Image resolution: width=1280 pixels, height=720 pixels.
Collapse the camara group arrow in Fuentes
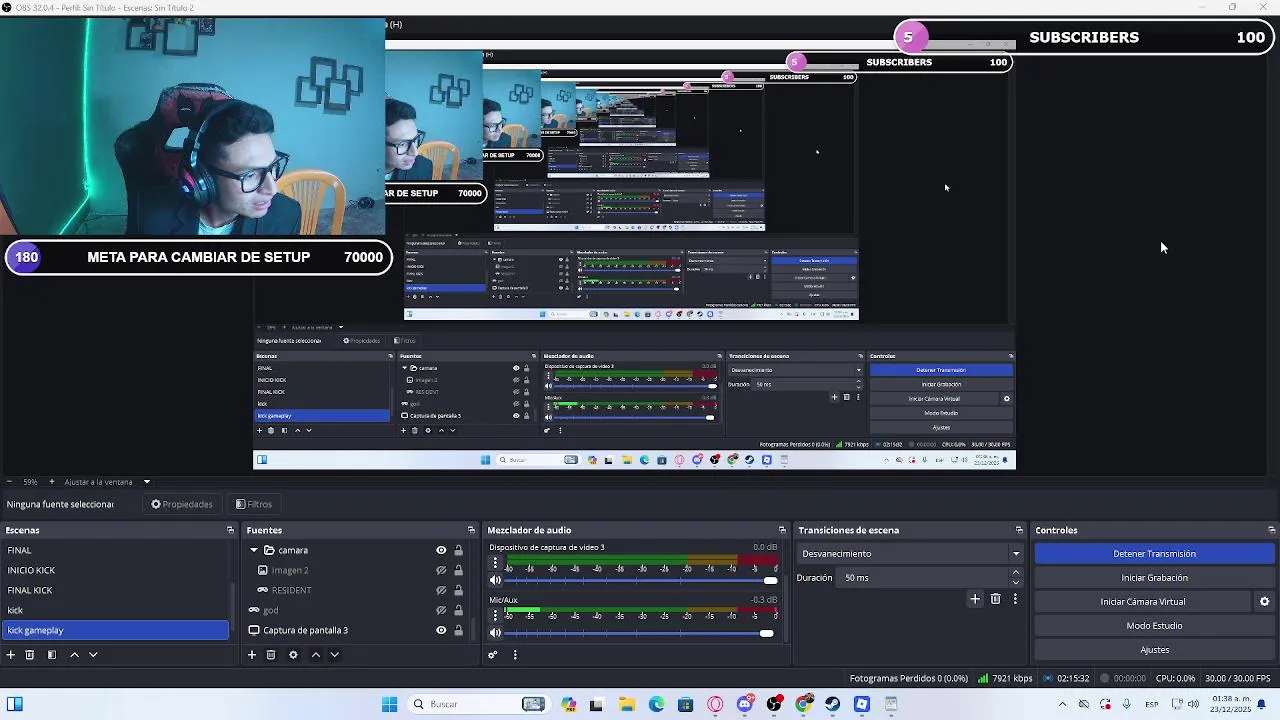(254, 550)
